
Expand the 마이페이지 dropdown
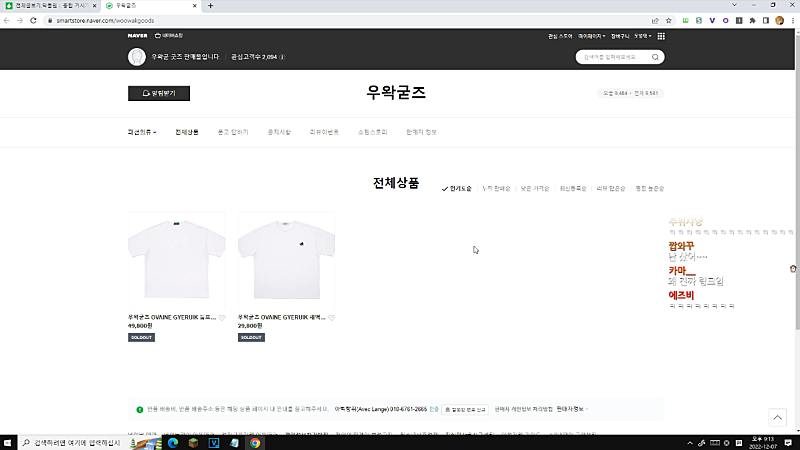point(591,36)
